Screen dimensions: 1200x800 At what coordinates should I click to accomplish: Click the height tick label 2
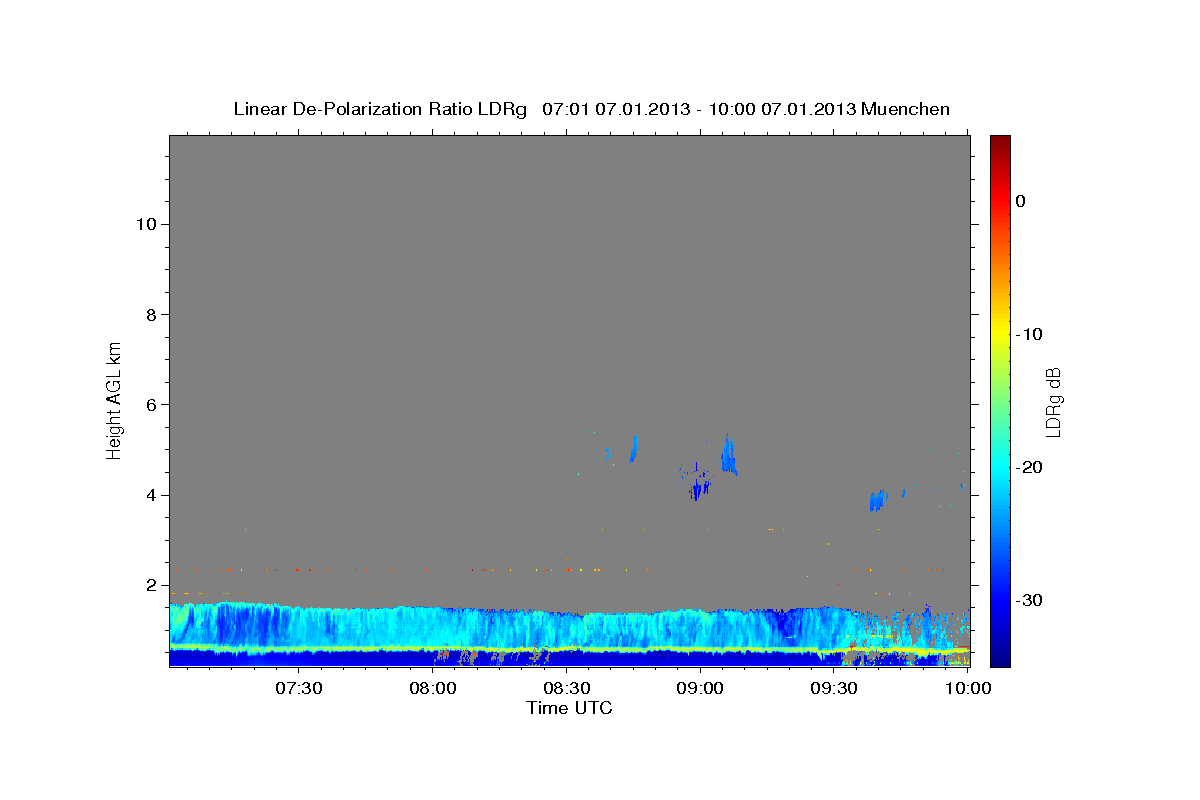click(152, 585)
